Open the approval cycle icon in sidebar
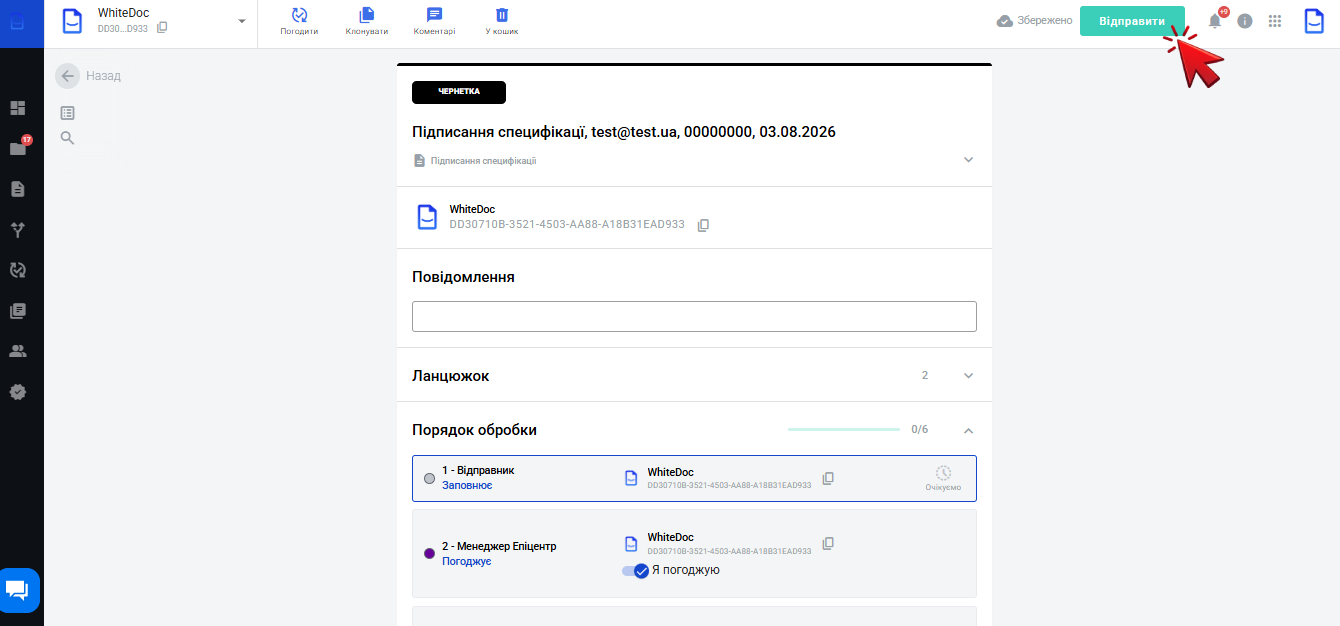Image resolution: width=1340 pixels, height=626 pixels. point(18,270)
